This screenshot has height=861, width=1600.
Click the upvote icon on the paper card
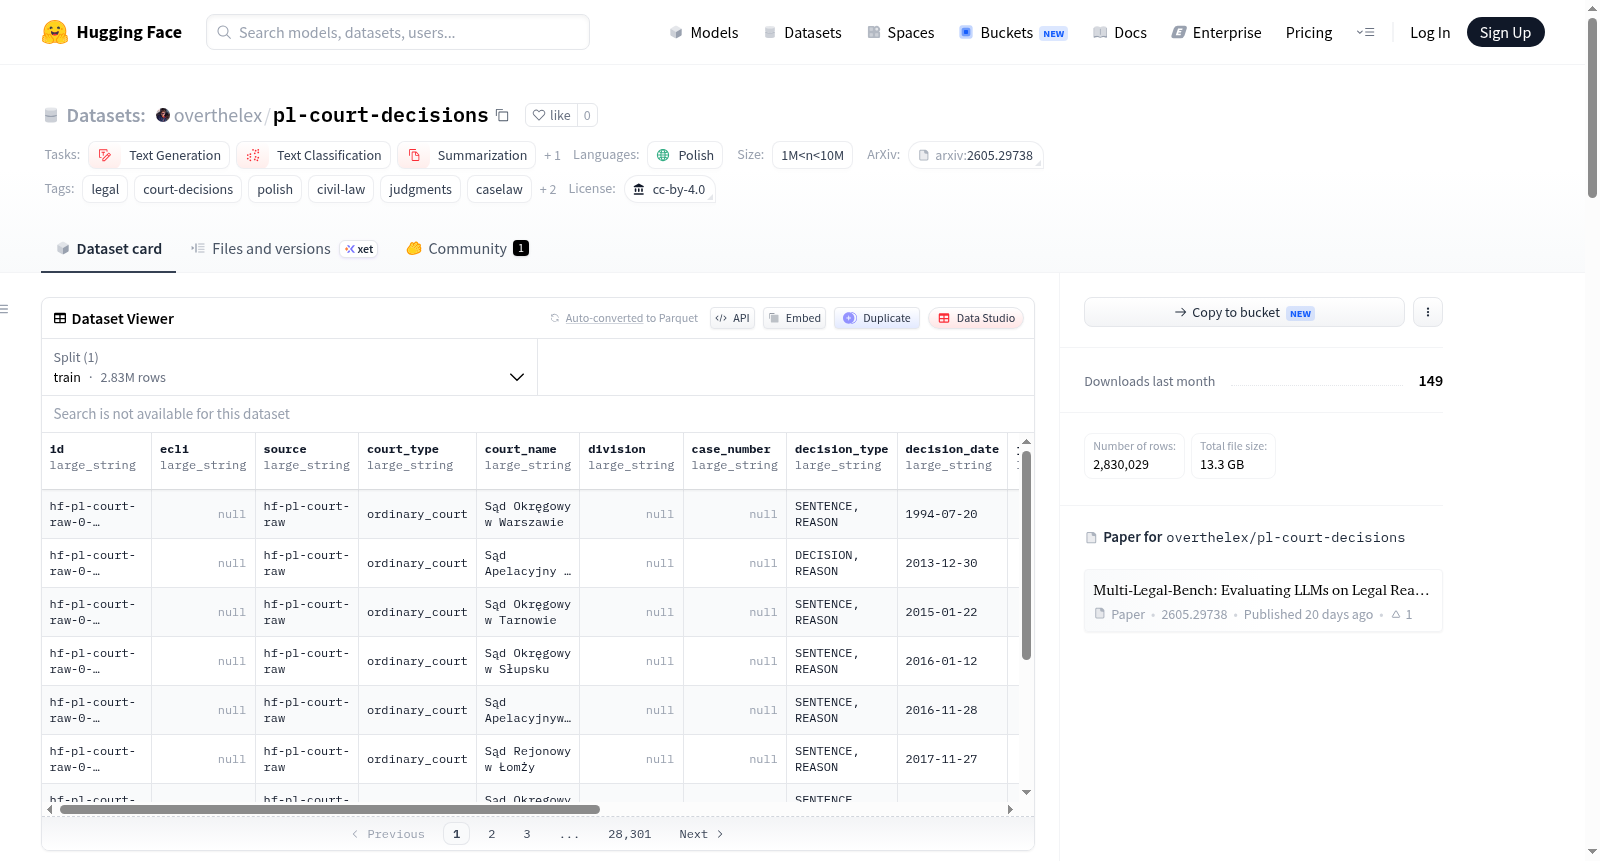tap(1396, 614)
